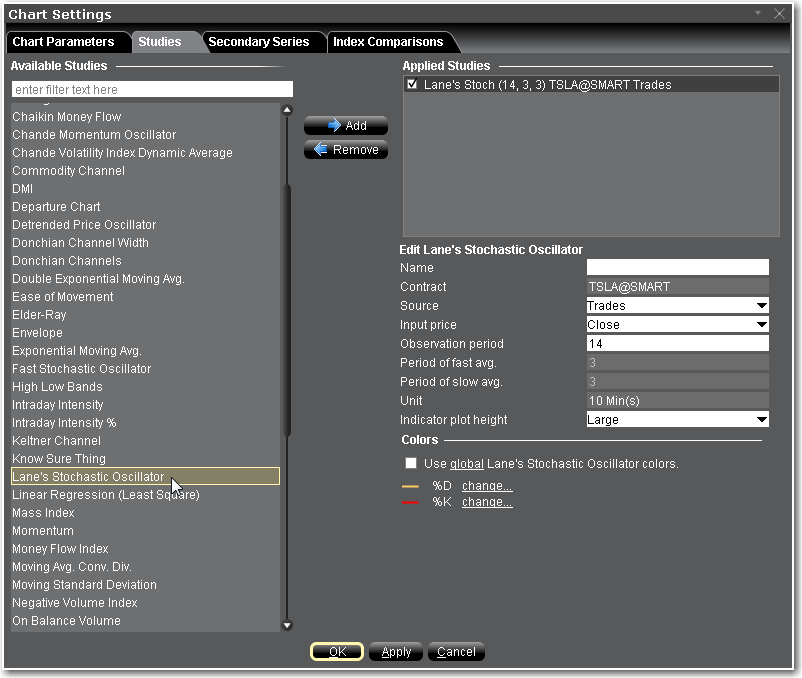Open the Source dropdown
The image size is (802, 678).
pos(677,306)
